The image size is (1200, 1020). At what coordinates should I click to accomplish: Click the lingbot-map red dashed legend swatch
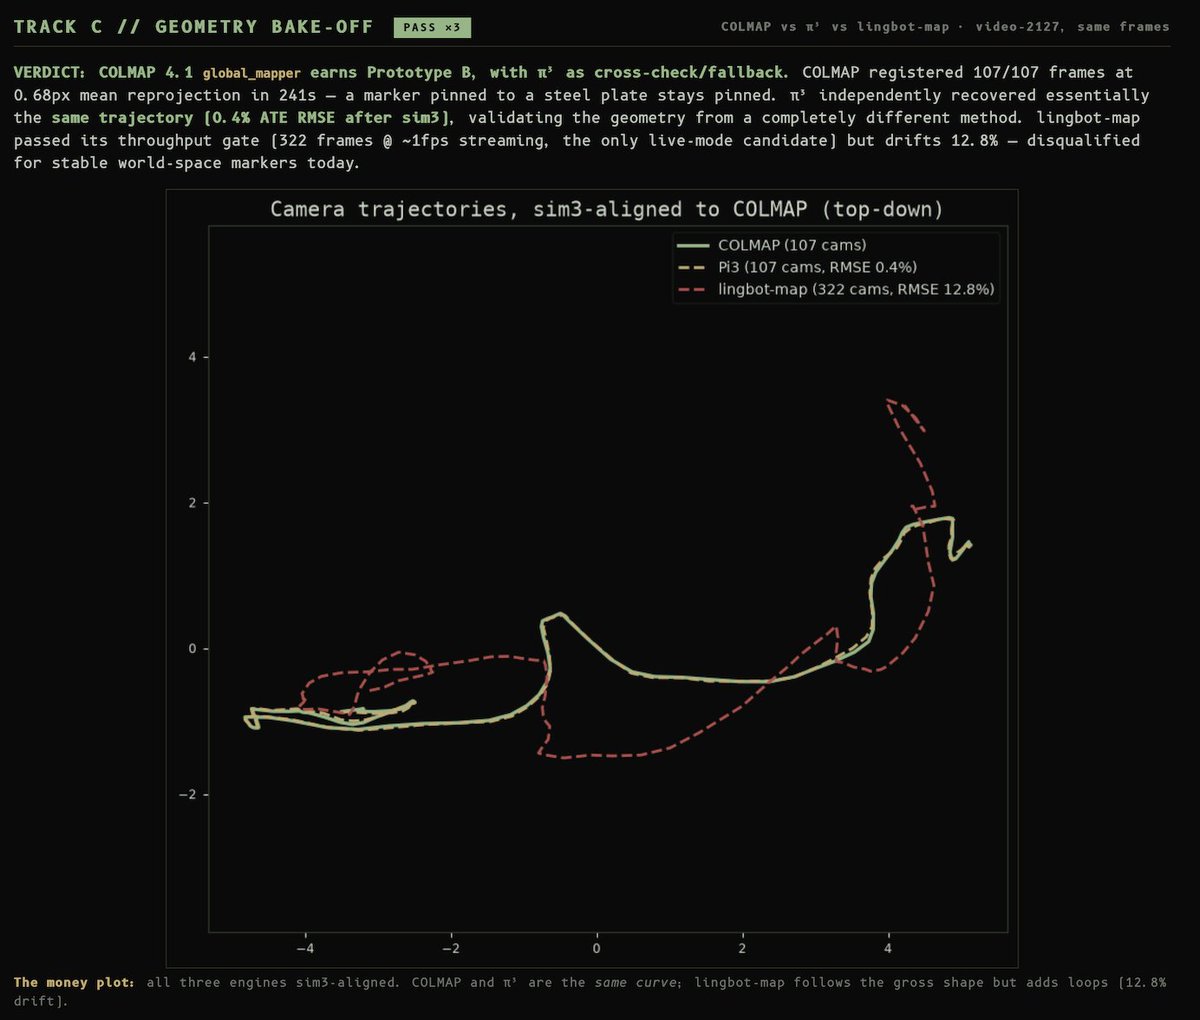(x=693, y=289)
